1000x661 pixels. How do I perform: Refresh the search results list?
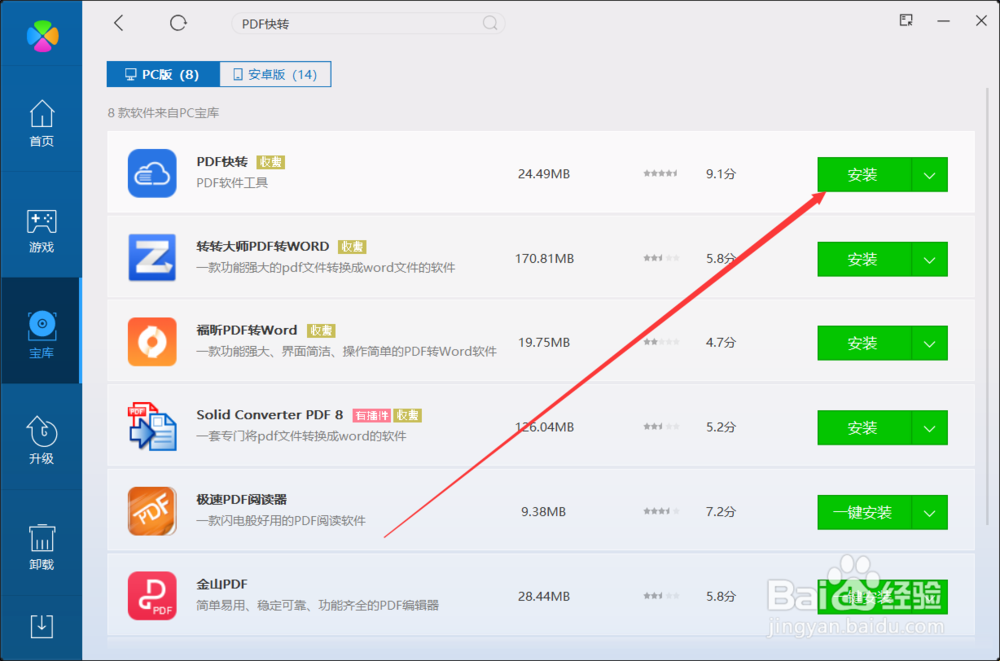178,22
